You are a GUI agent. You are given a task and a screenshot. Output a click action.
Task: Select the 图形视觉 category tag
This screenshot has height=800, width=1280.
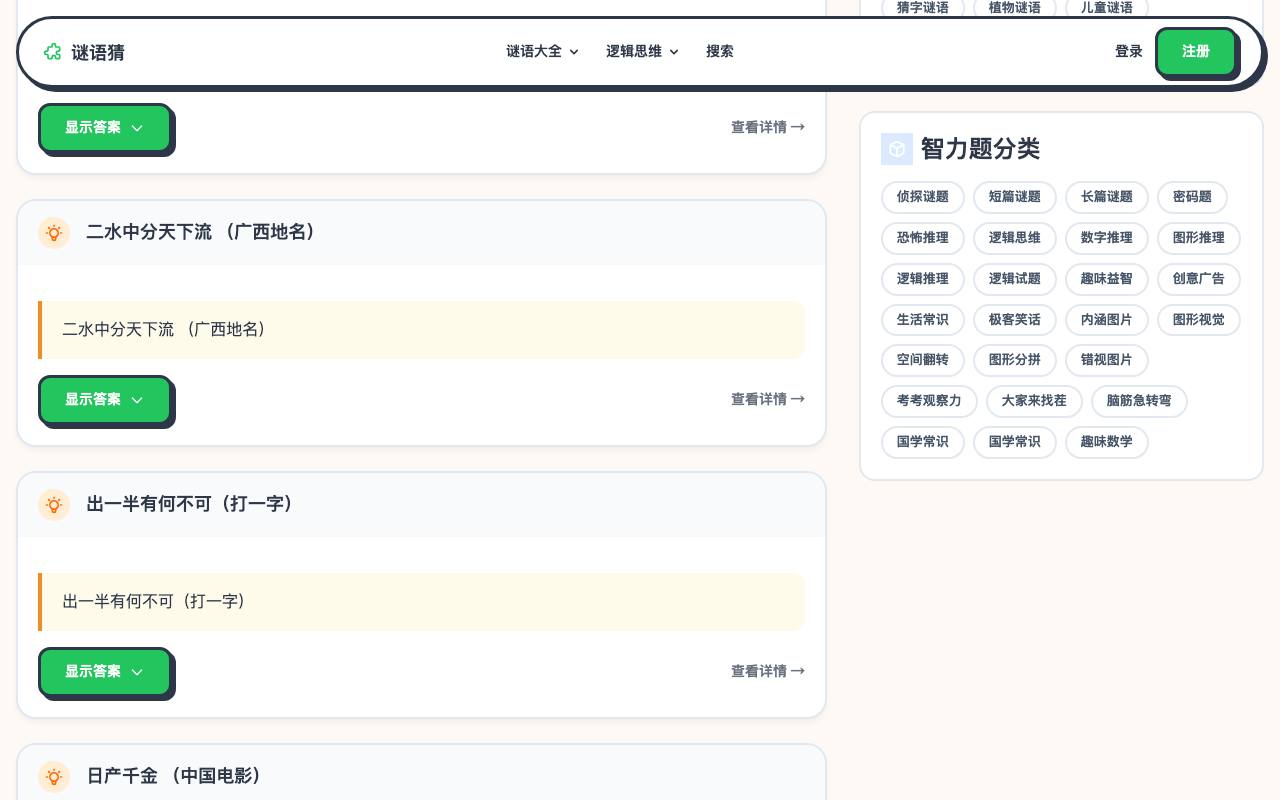click(1199, 320)
